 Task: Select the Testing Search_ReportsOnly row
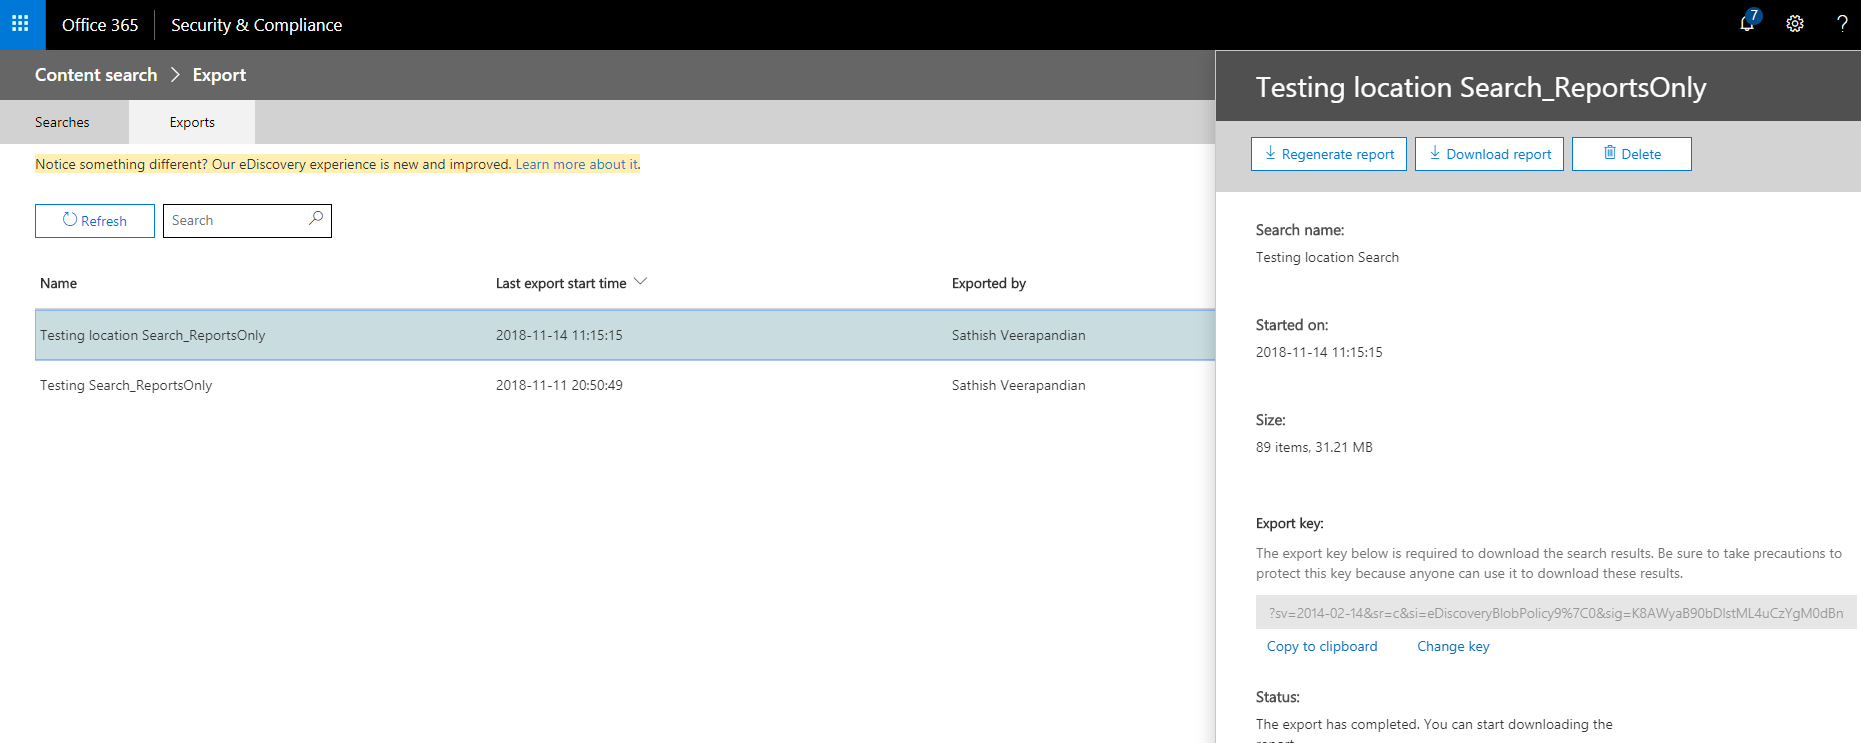point(126,385)
